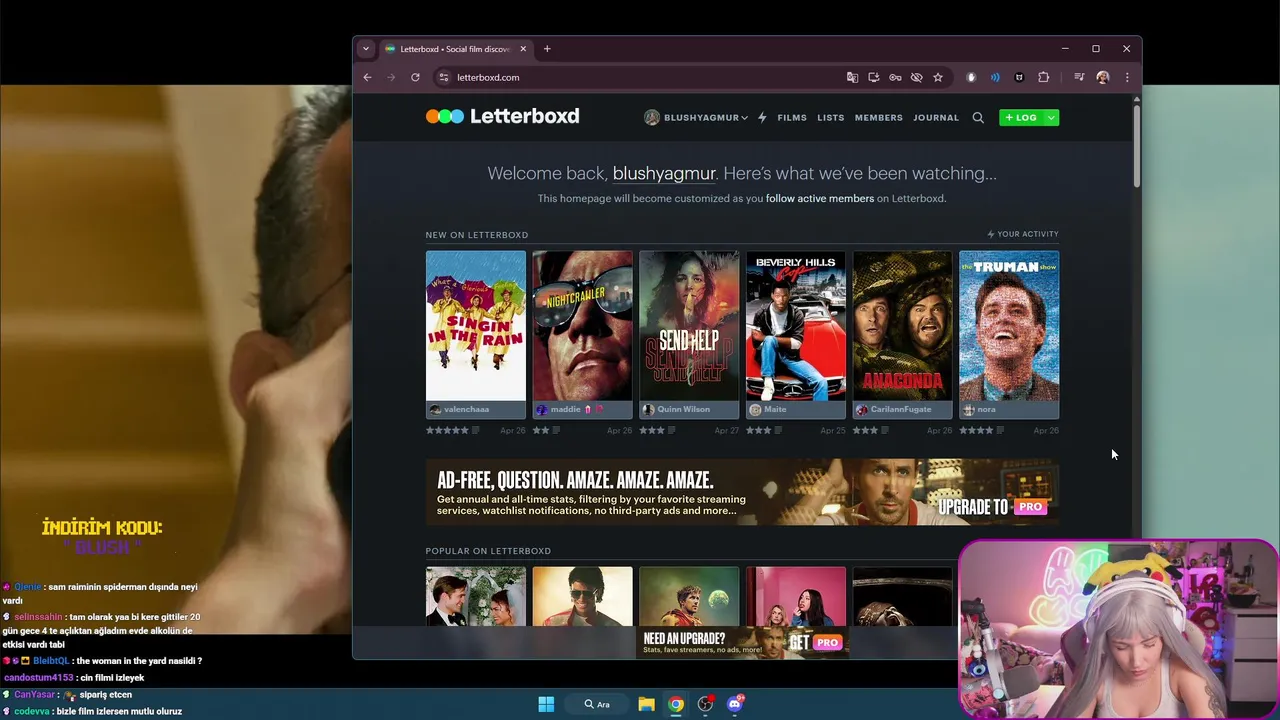The width and height of the screenshot is (1280, 720).
Task: Open the review icon beside valenchaaa's rating
Action: coord(476,430)
